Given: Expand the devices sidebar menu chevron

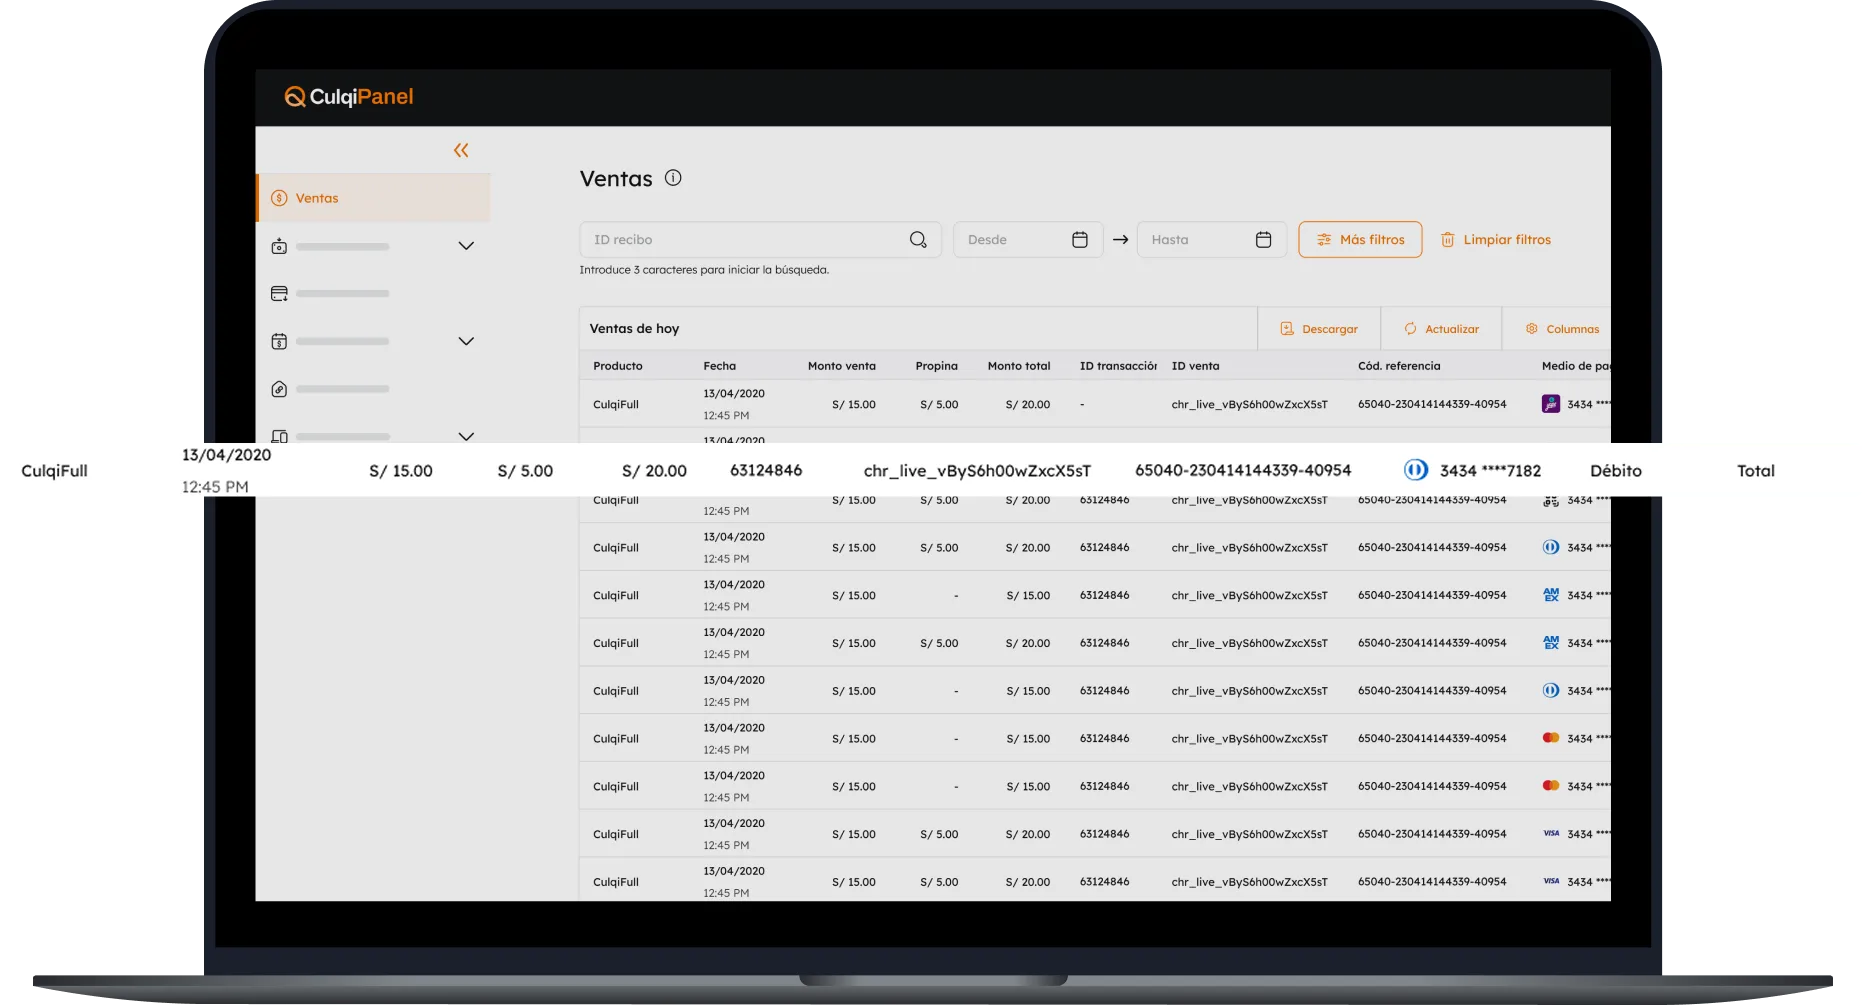Looking at the screenshot, I should pos(466,435).
